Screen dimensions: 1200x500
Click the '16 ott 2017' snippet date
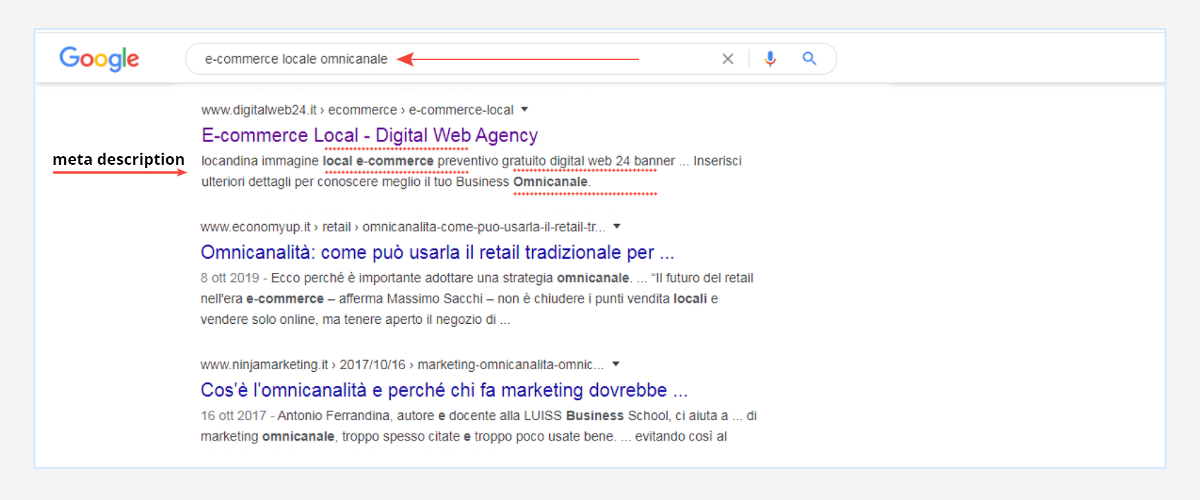(233, 414)
